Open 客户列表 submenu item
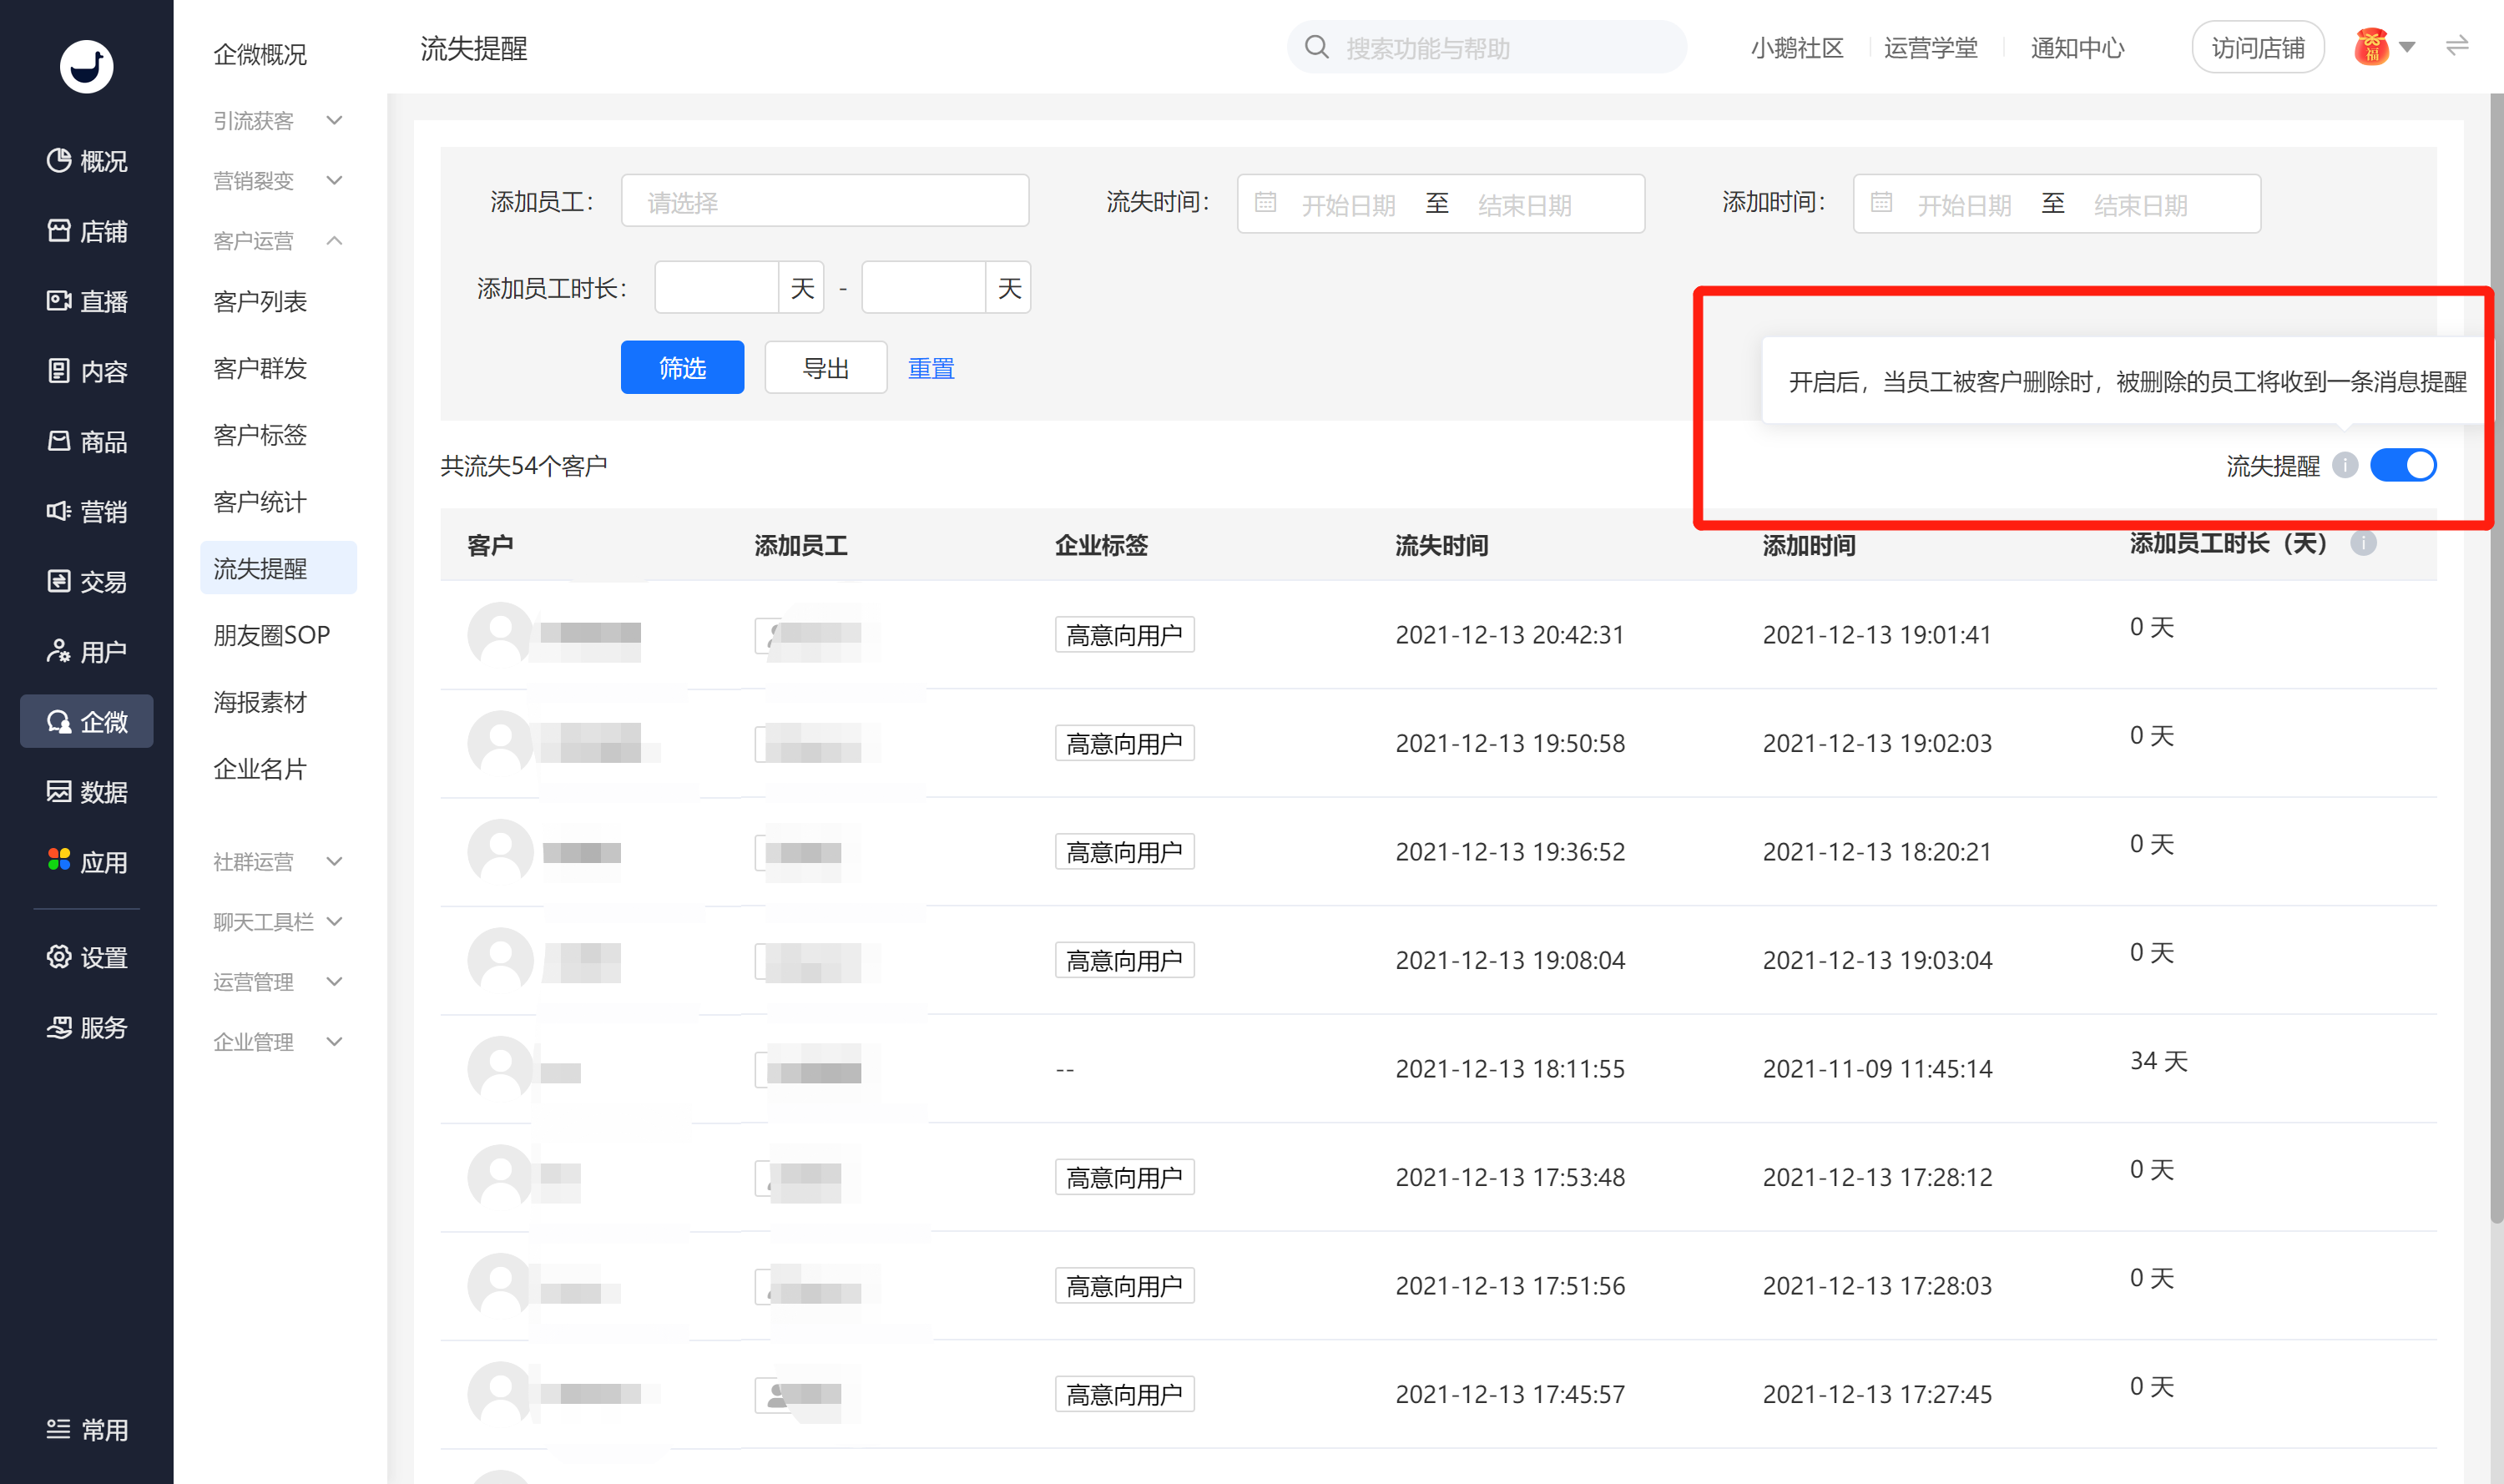The image size is (2504, 1484). click(x=260, y=301)
